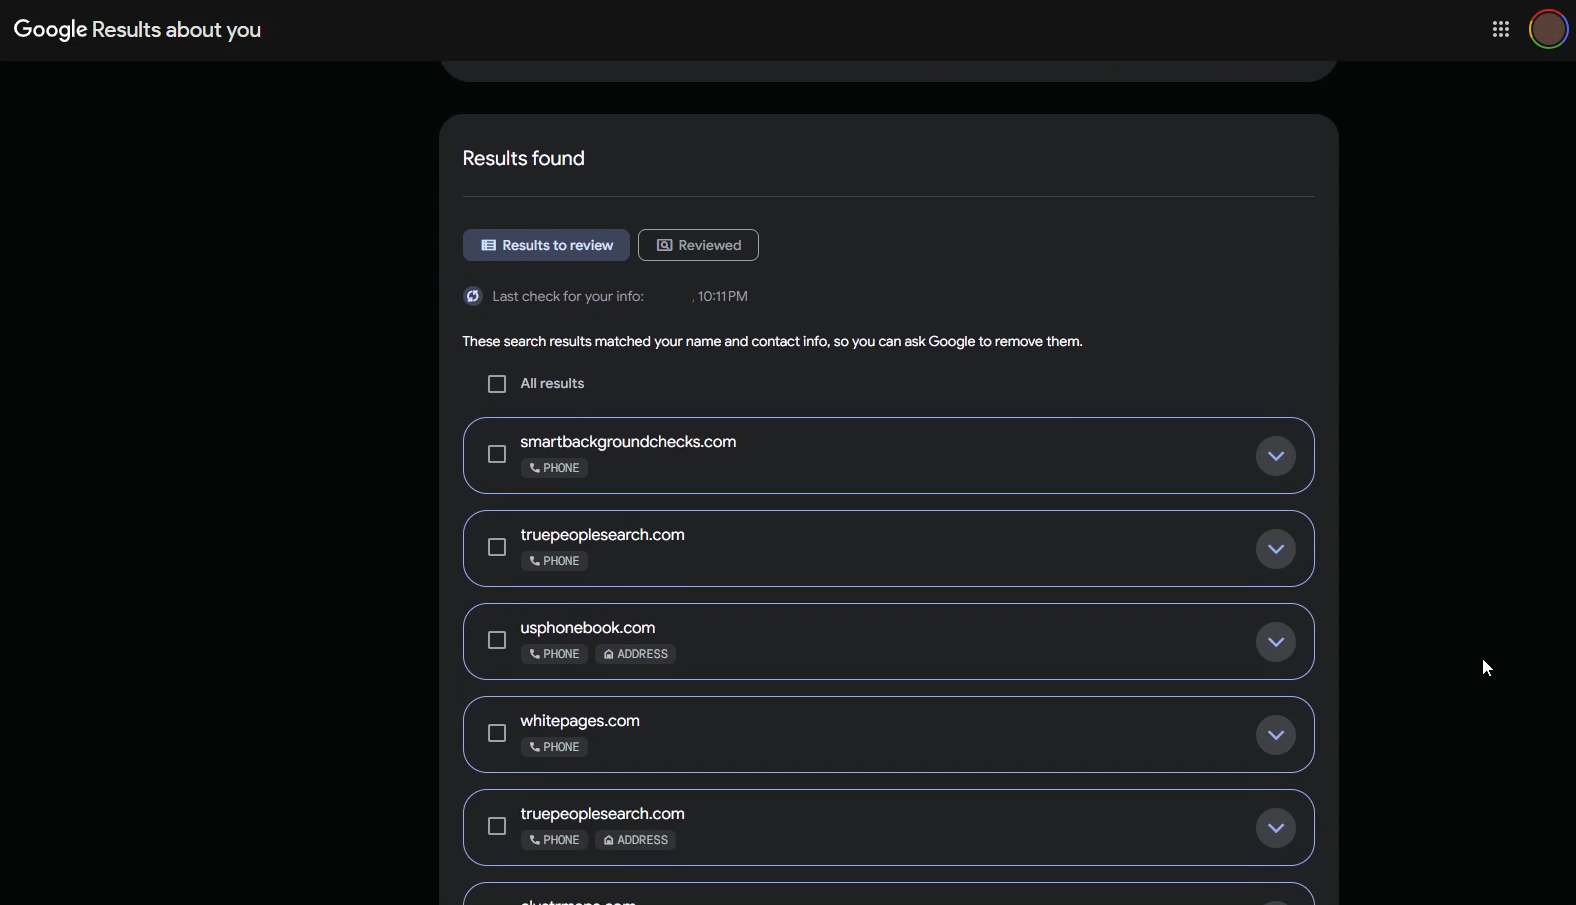Screen dimensions: 1576x905
Task: Check the usphonebook.com result checkbox
Action: point(497,640)
